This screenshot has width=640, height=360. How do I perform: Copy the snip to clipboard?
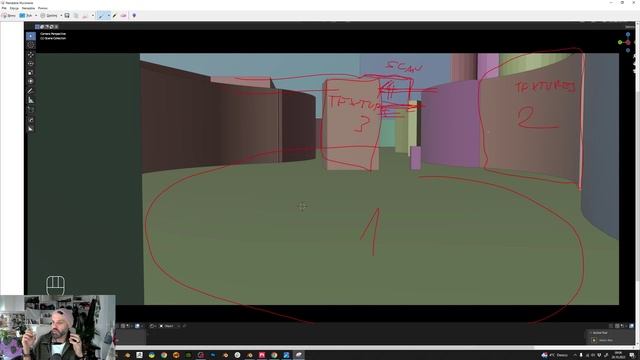pyautogui.click(x=76, y=16)
